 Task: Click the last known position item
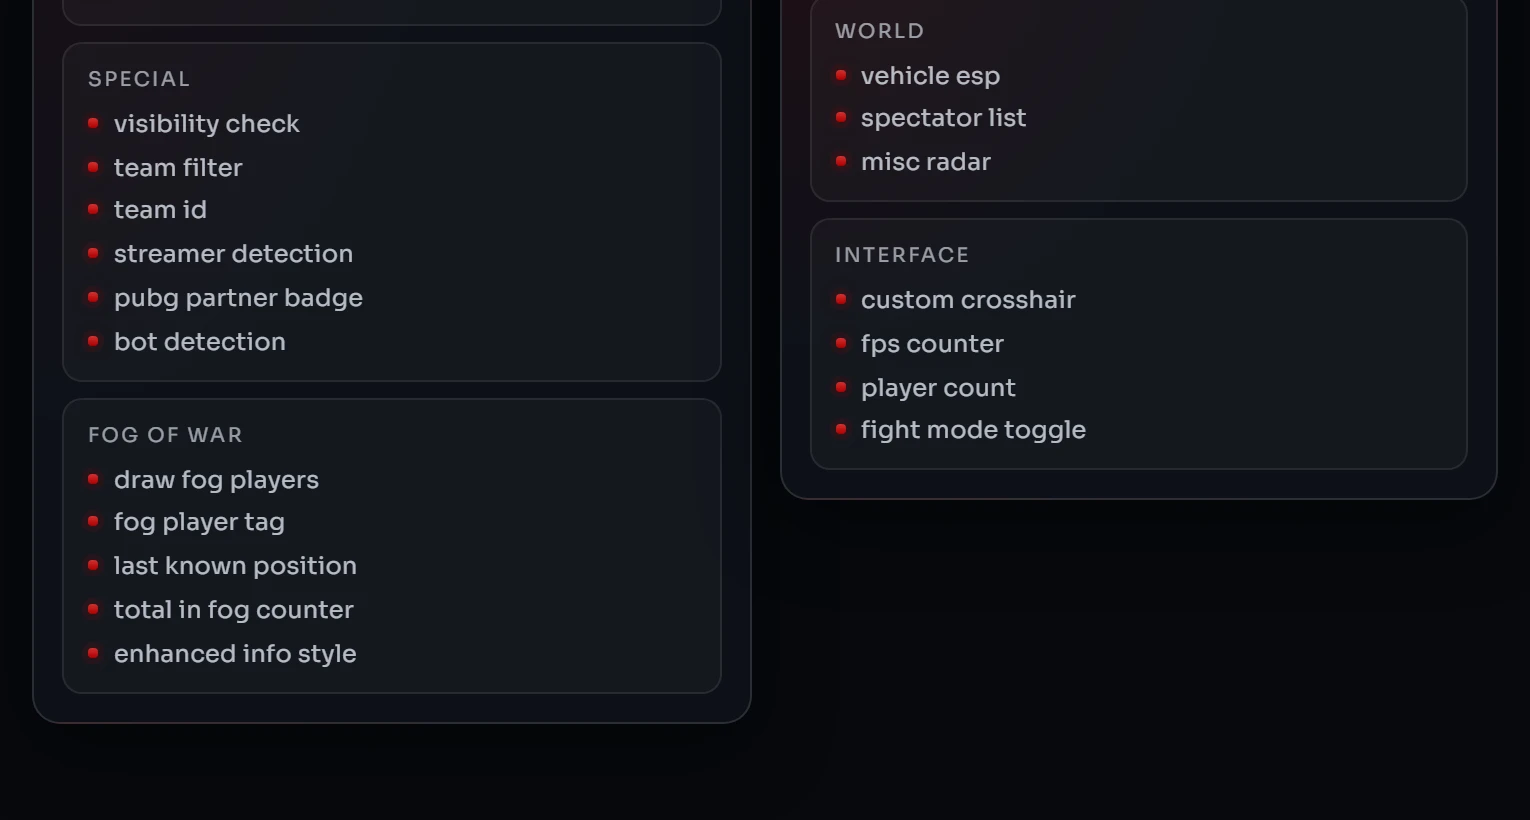pyautogui.click(x=235, y=566)
